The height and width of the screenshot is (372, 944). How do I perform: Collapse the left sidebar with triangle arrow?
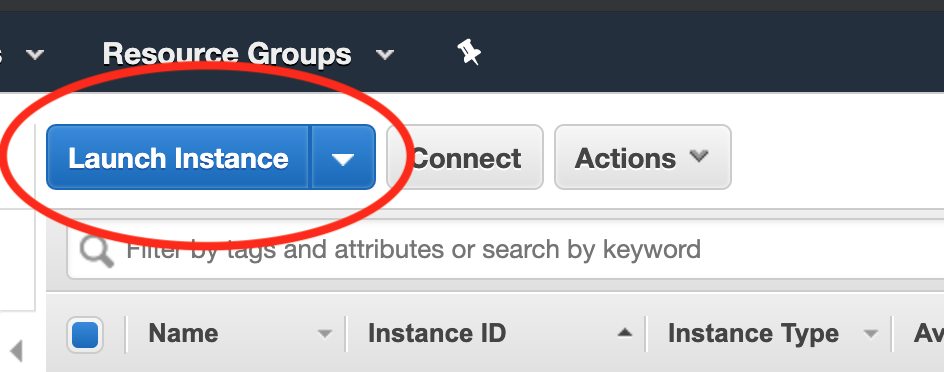pyautogui.click(x=16, y=350)
